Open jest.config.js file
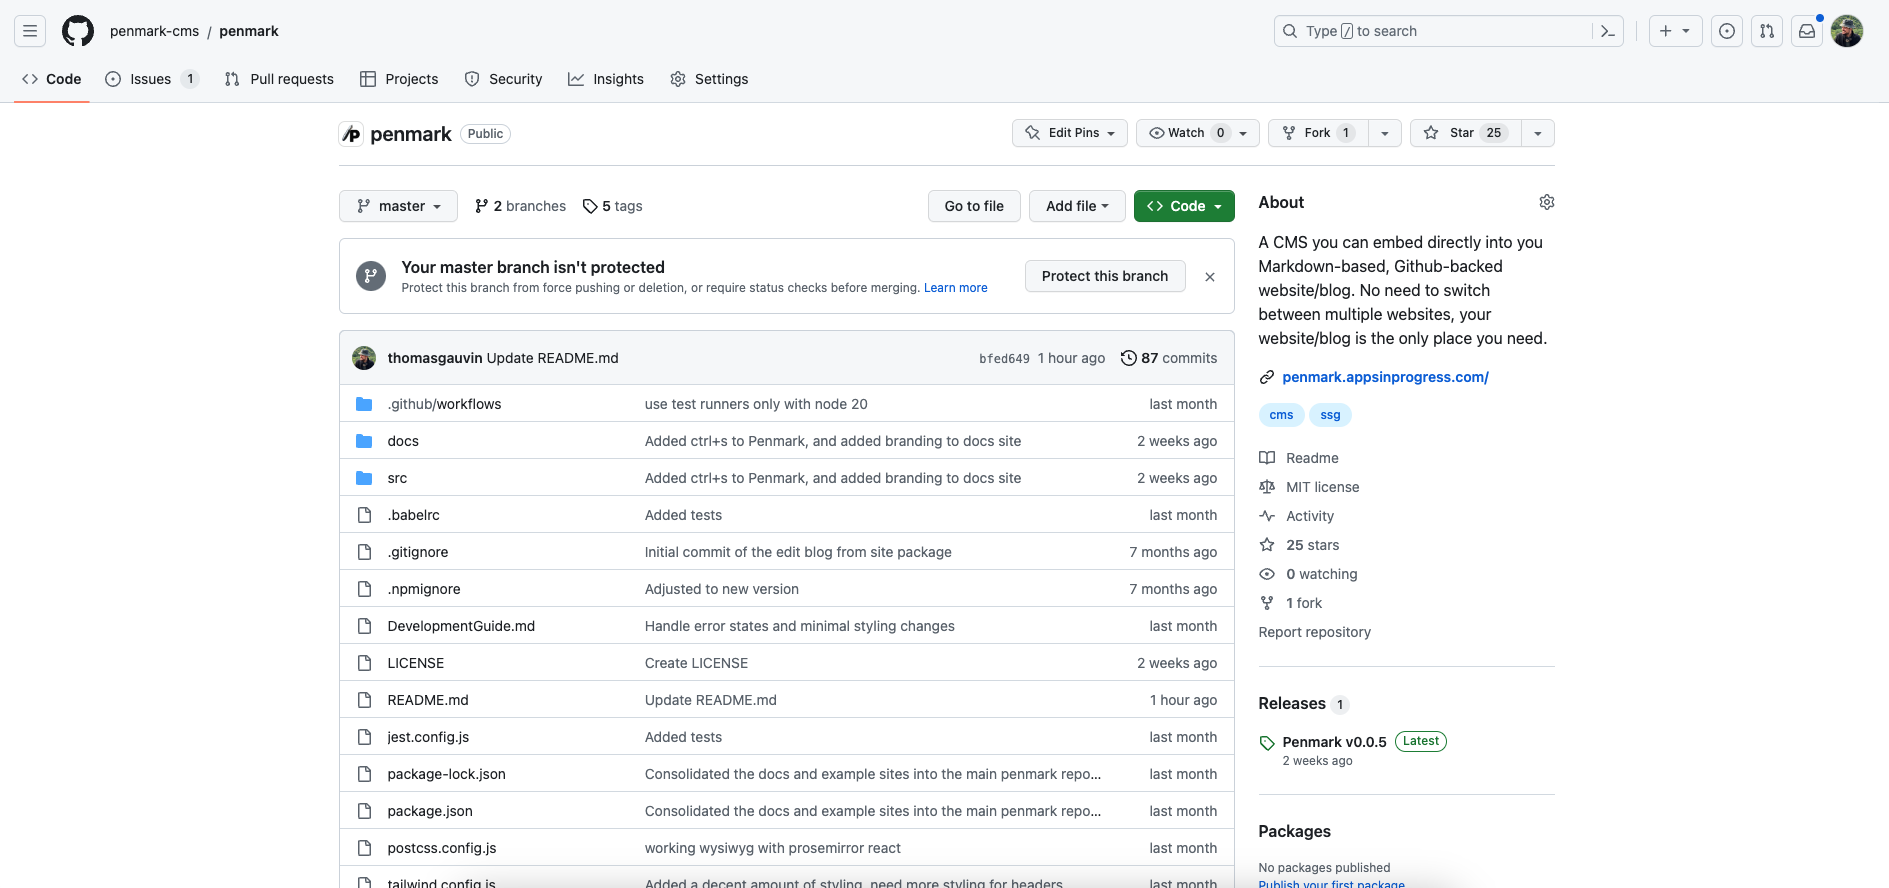 (x=428, y=737)
